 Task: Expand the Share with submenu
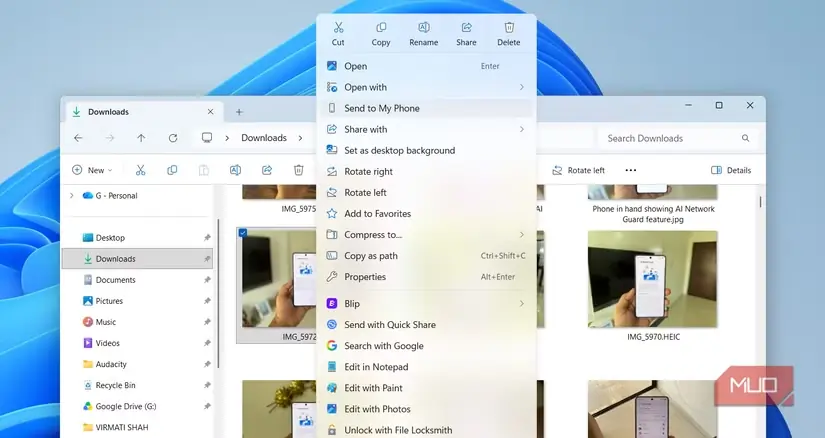[x=426, y=129]
